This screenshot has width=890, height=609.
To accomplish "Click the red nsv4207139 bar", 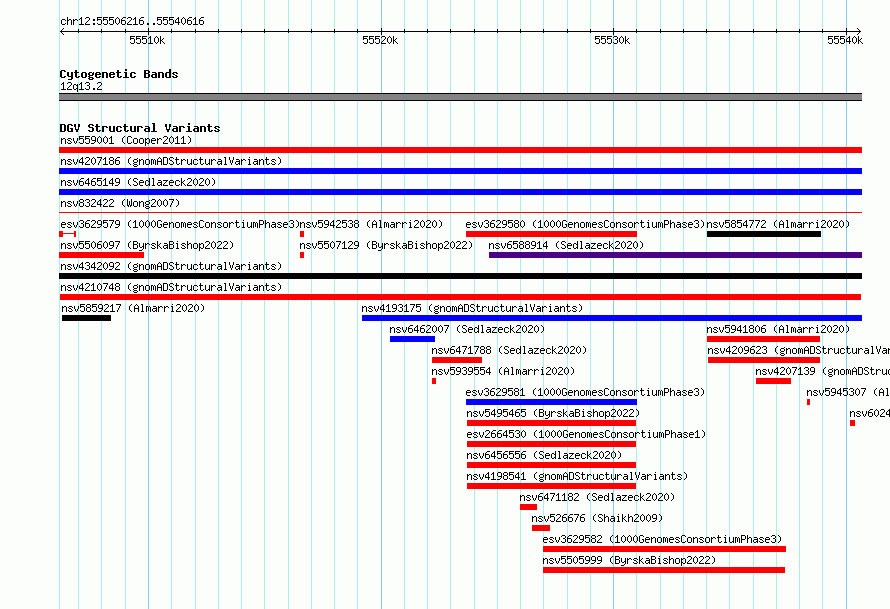I will 773,381.
